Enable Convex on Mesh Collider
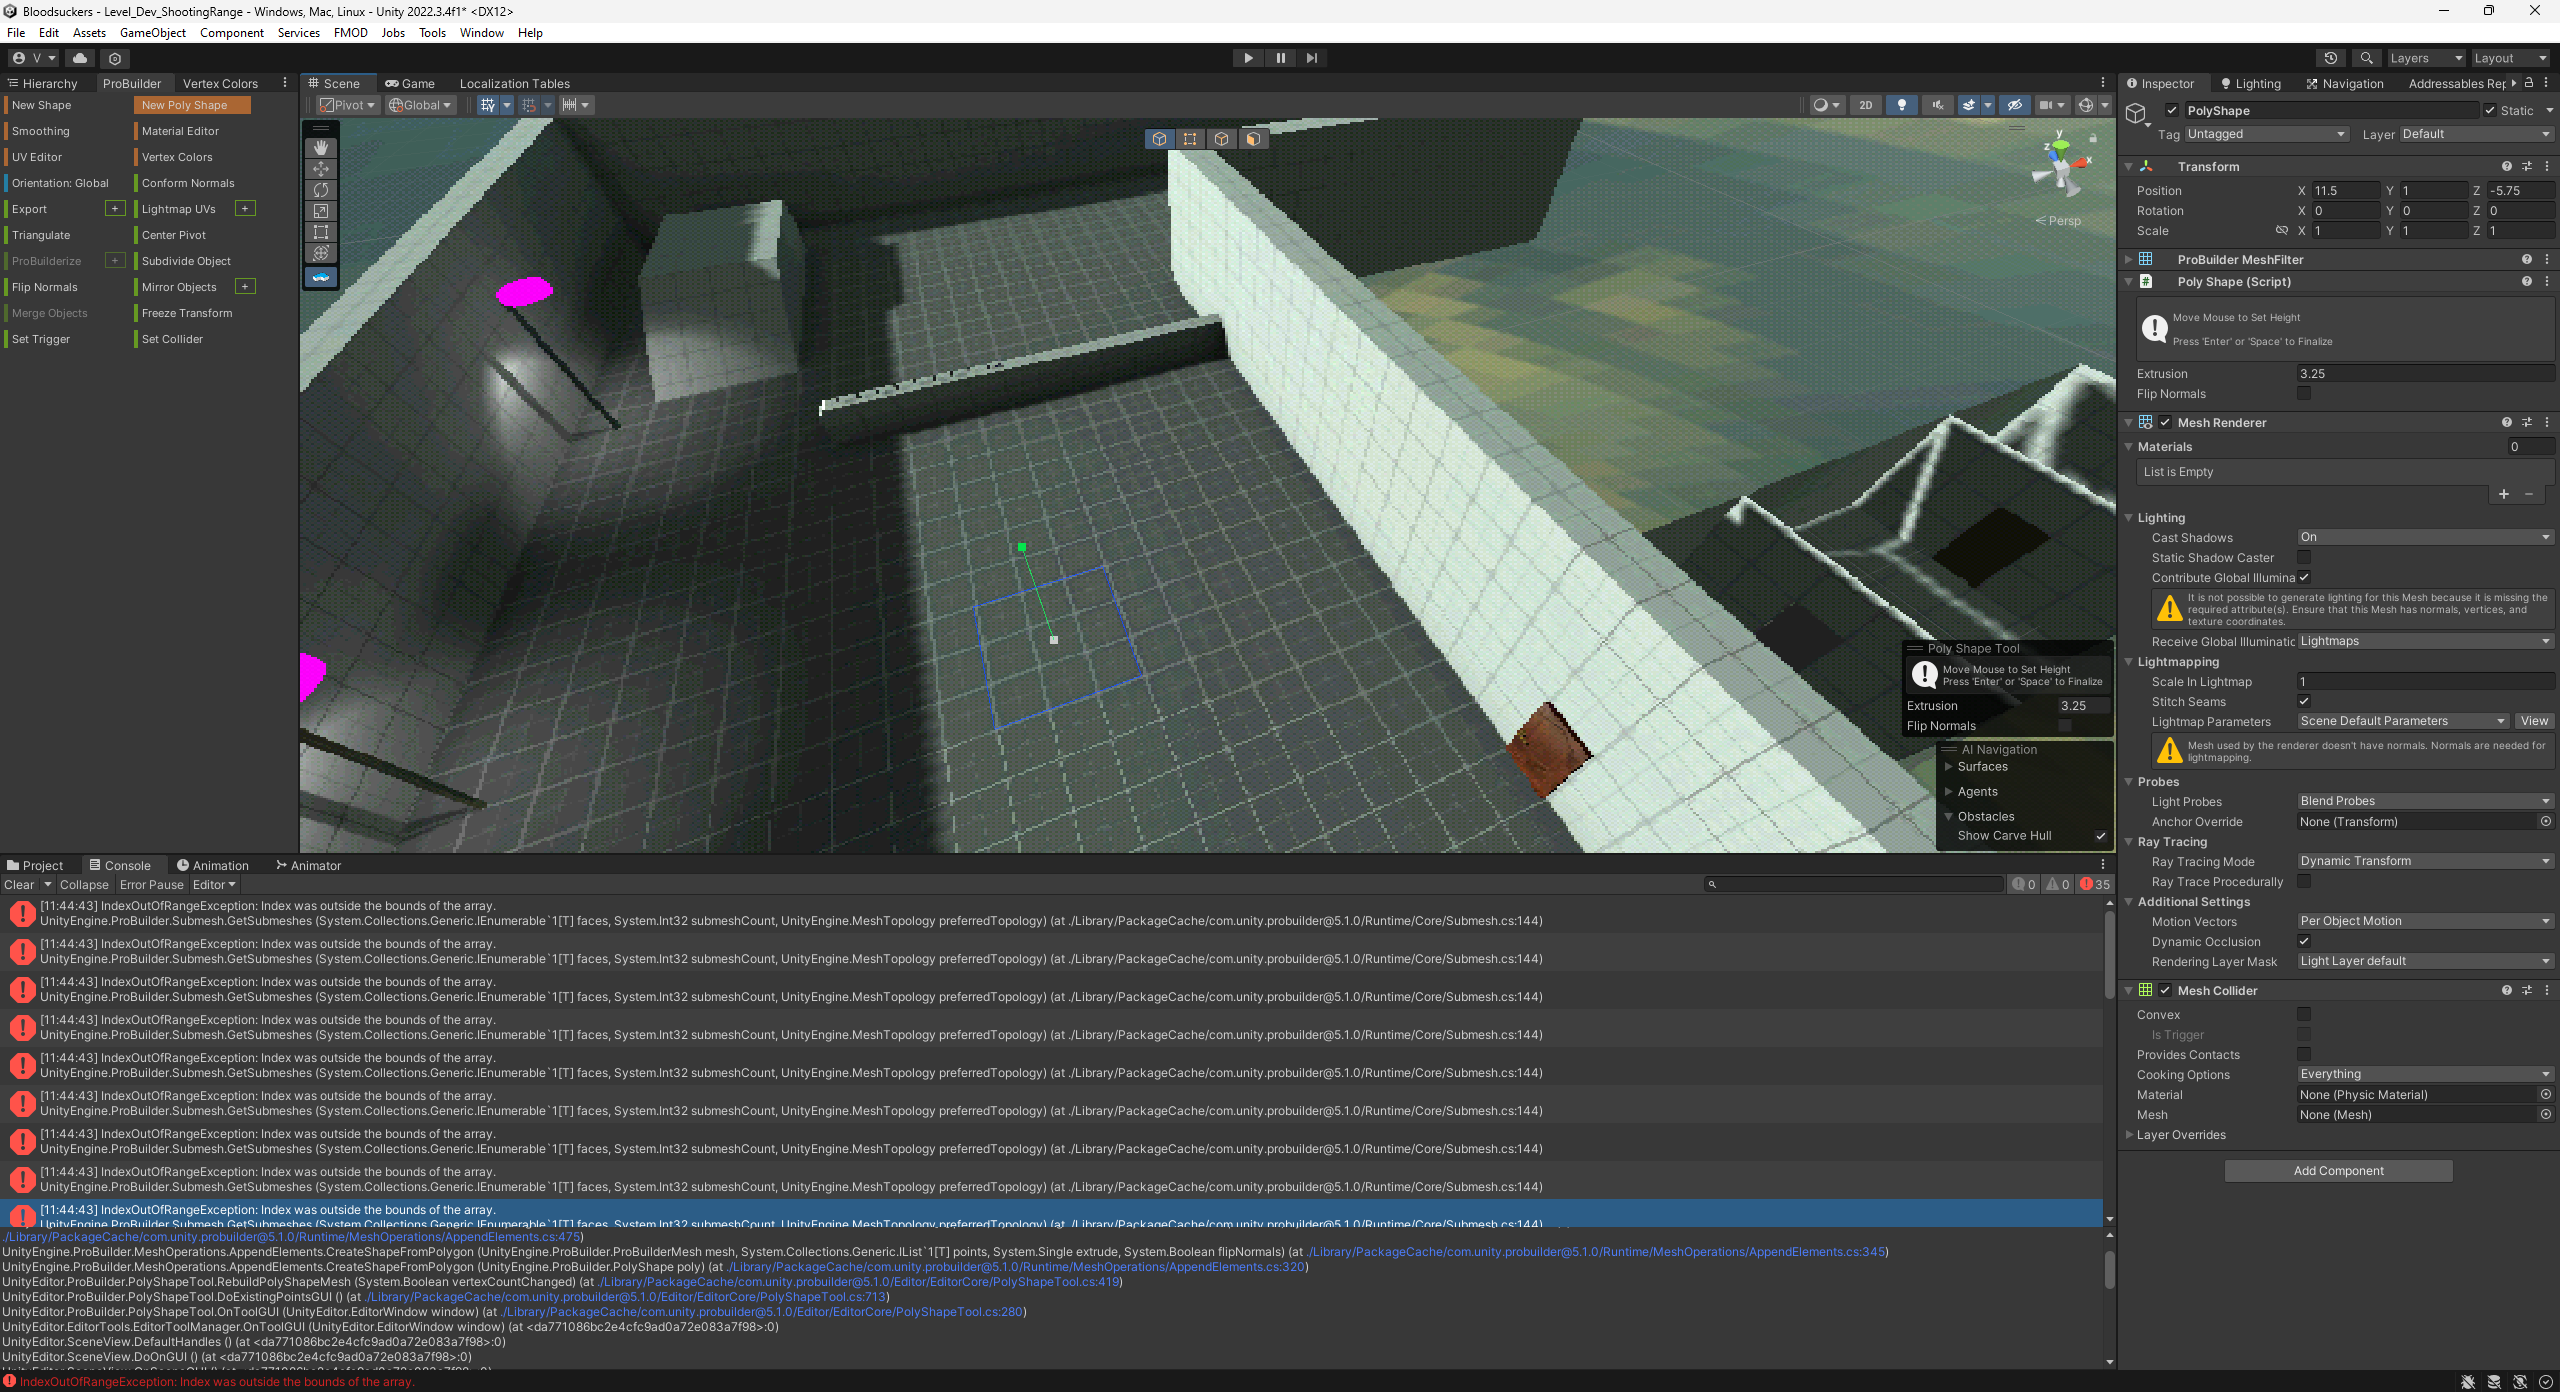 tap(2304, 1015)
